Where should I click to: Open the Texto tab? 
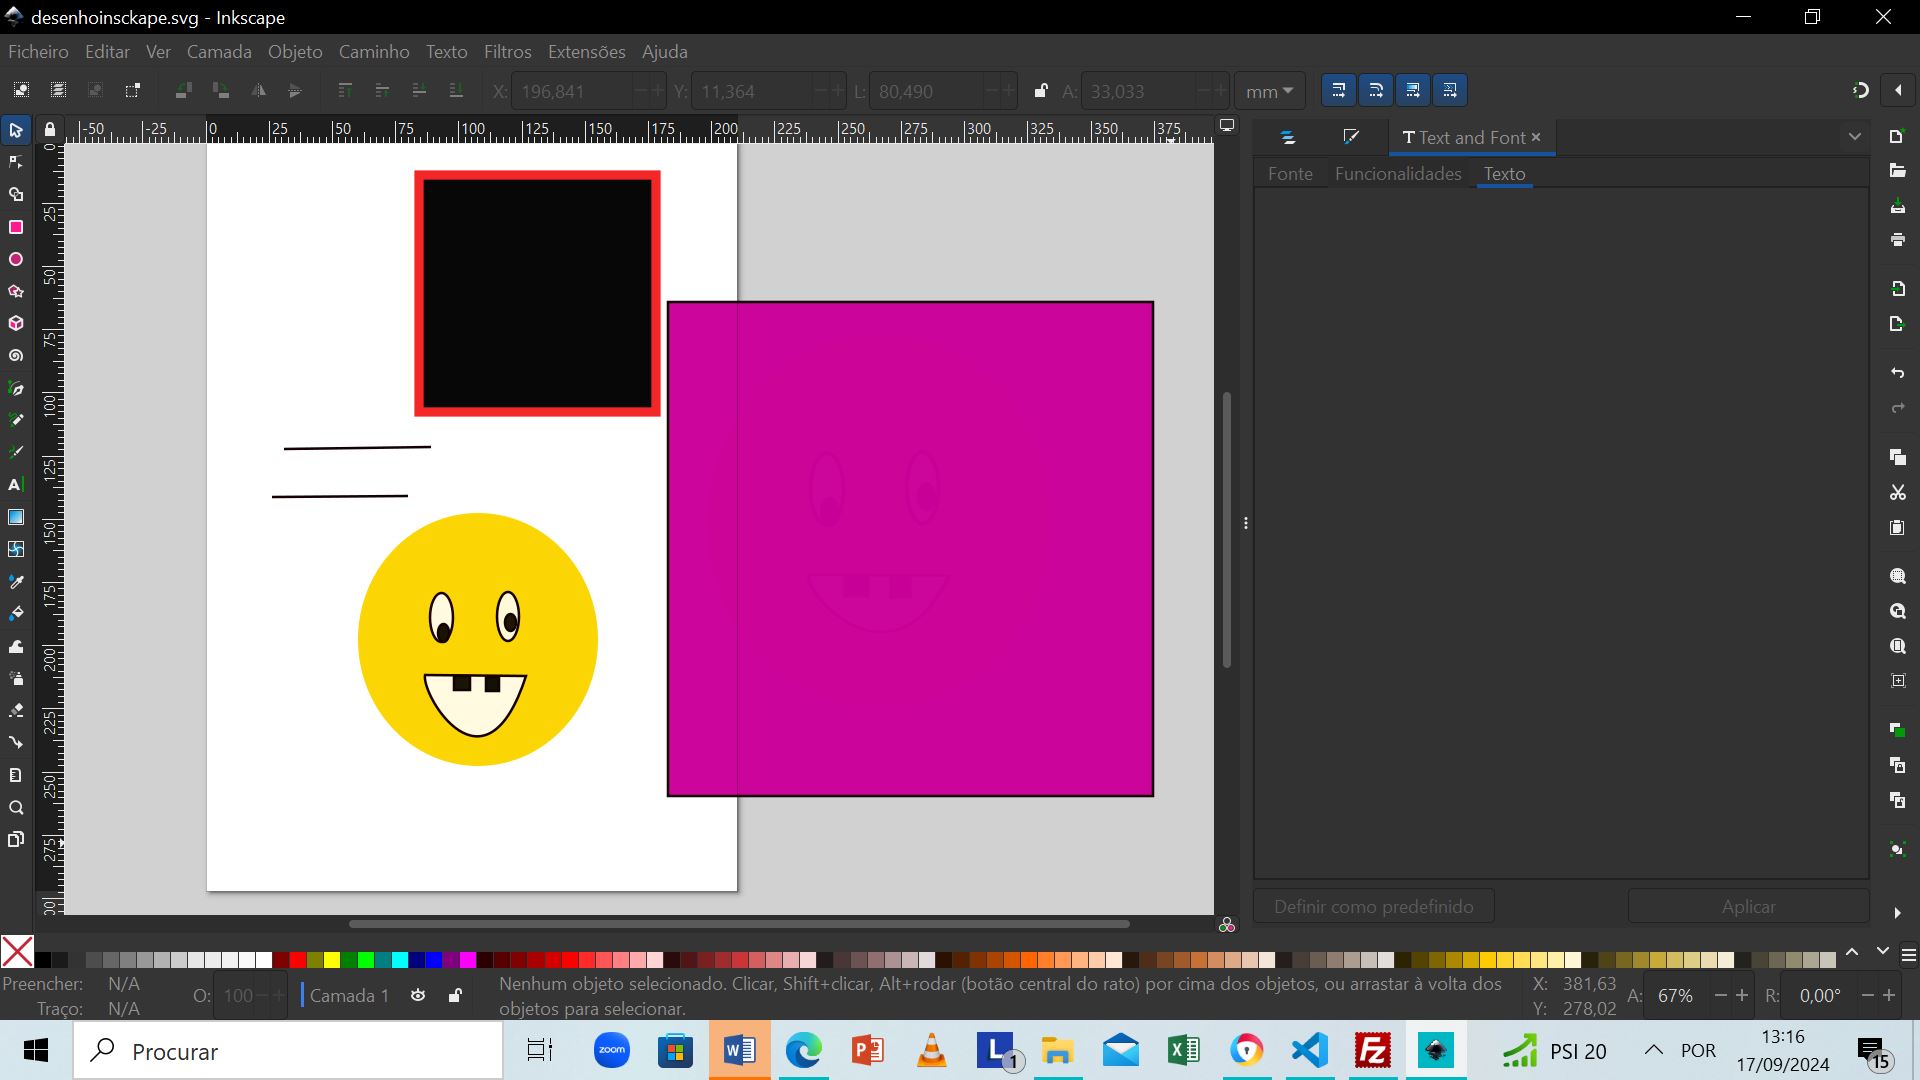1504,173
